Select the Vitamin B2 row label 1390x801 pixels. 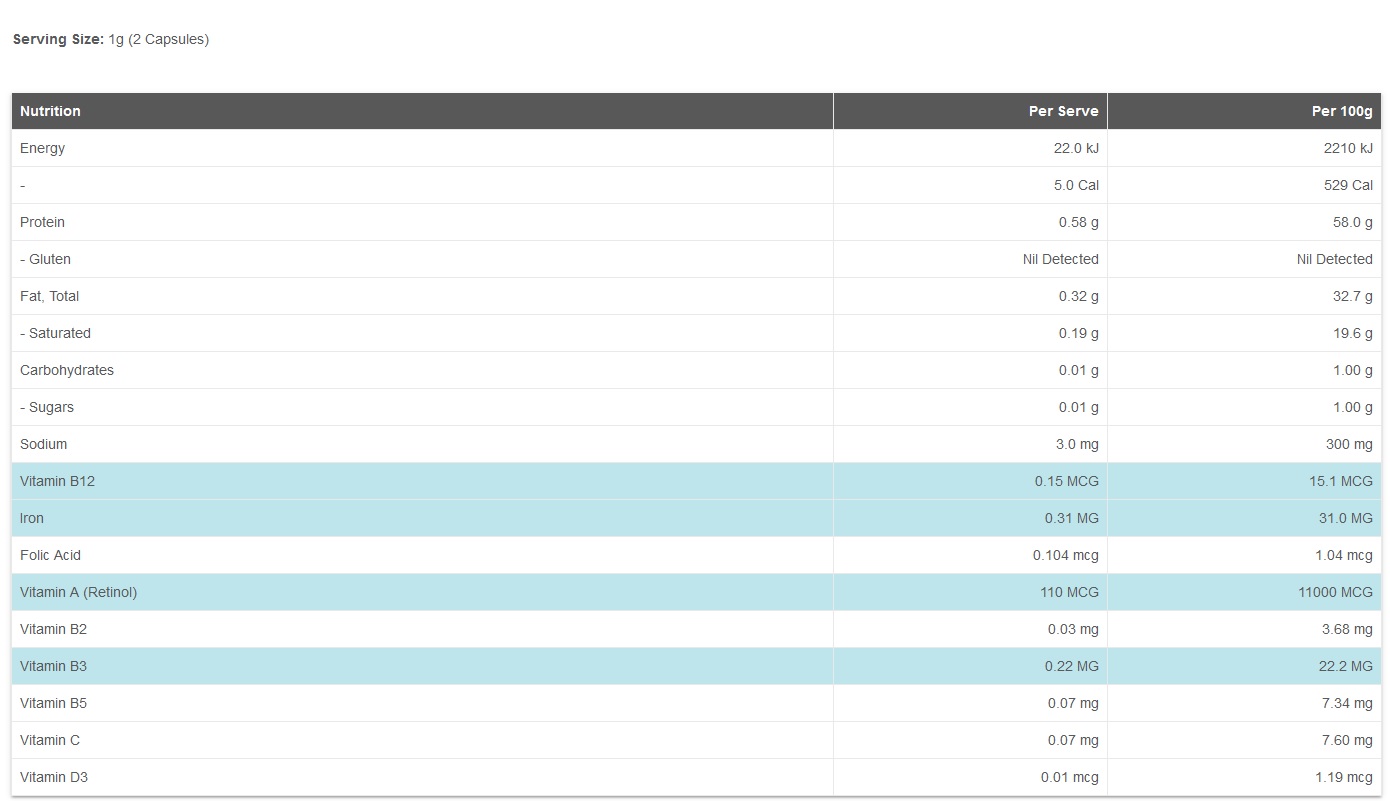click(x=53, y=629)
